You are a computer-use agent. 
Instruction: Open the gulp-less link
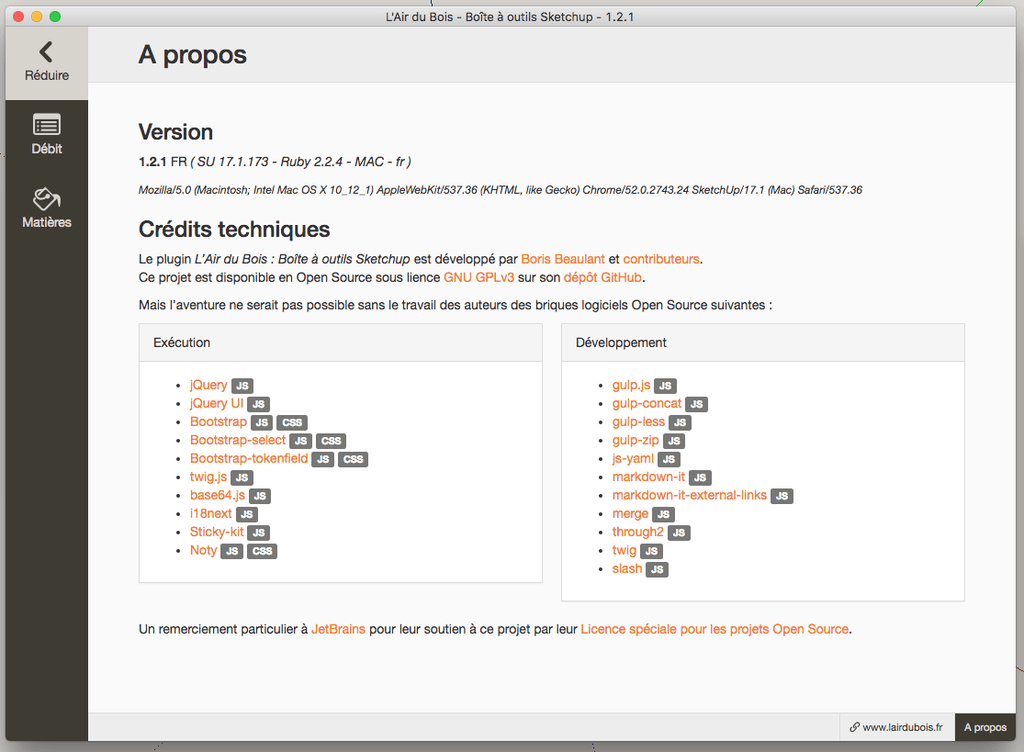638,422
